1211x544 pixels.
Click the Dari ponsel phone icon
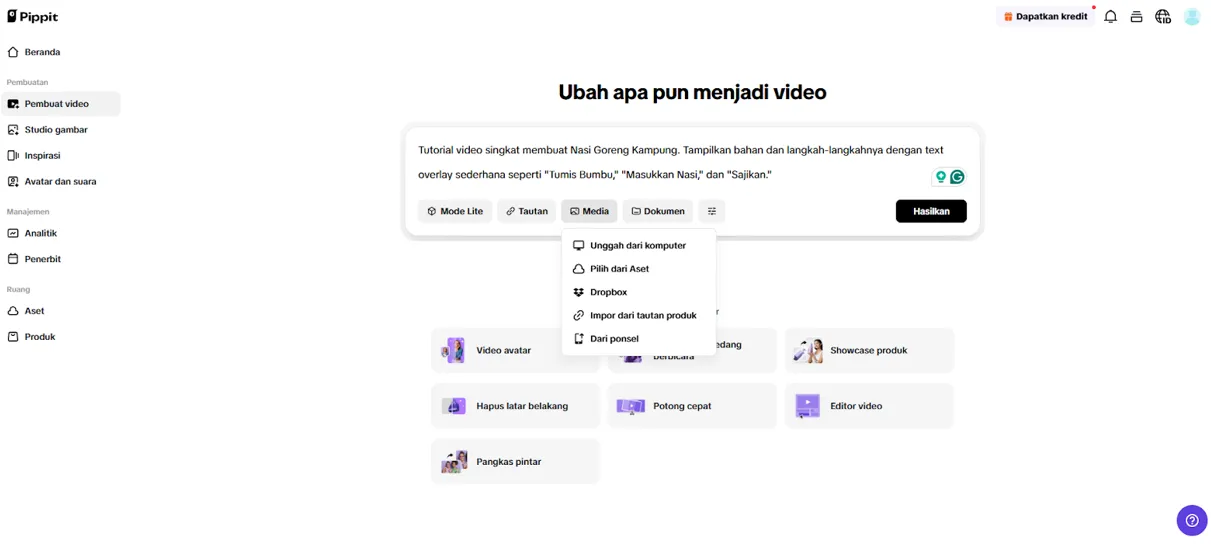[x=578, y=339]
